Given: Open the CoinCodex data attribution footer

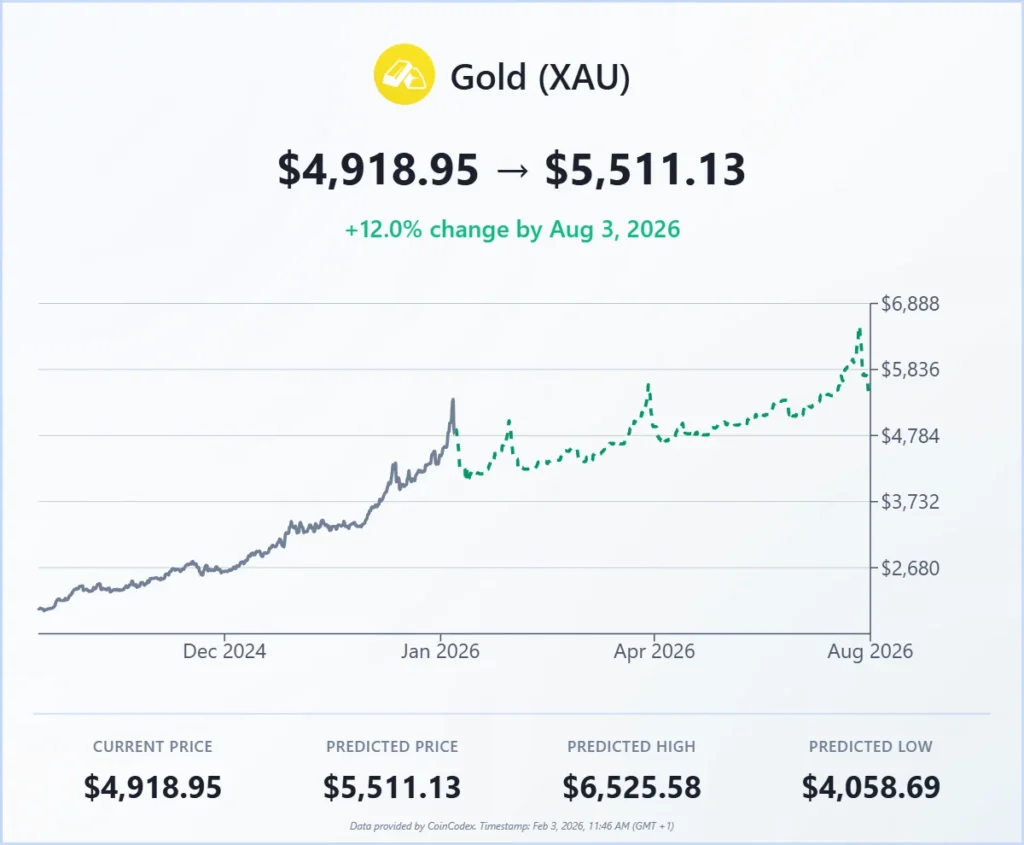Looking at the screenshot, I should point(512,826).
